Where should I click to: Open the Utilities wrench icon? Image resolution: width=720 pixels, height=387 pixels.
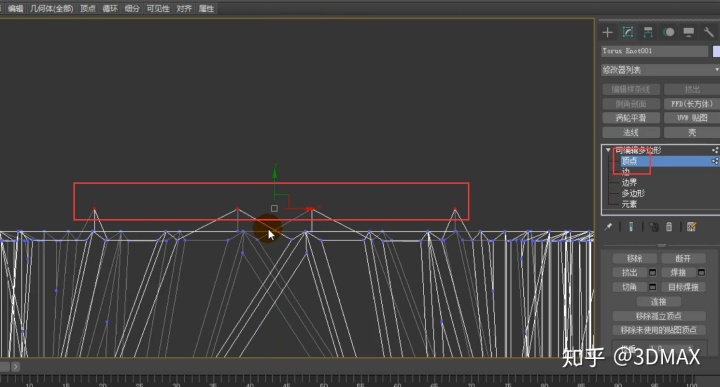709,32
